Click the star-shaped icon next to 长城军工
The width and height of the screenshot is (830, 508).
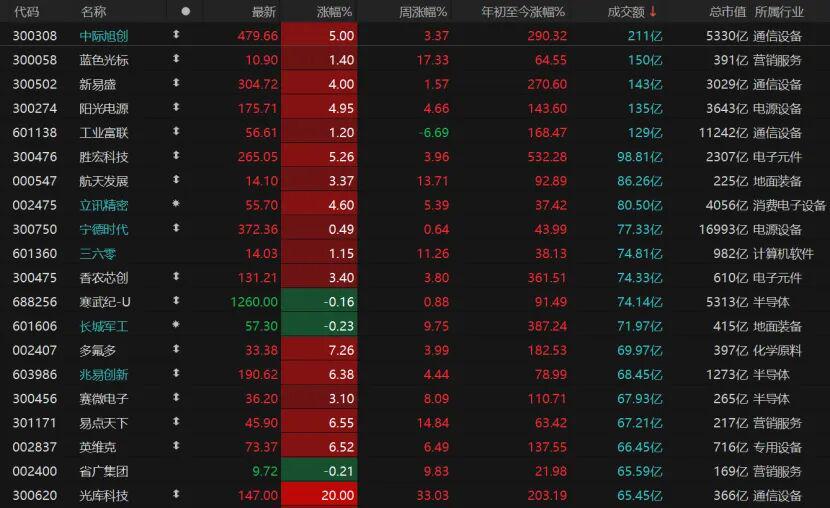tap(177, 326)
